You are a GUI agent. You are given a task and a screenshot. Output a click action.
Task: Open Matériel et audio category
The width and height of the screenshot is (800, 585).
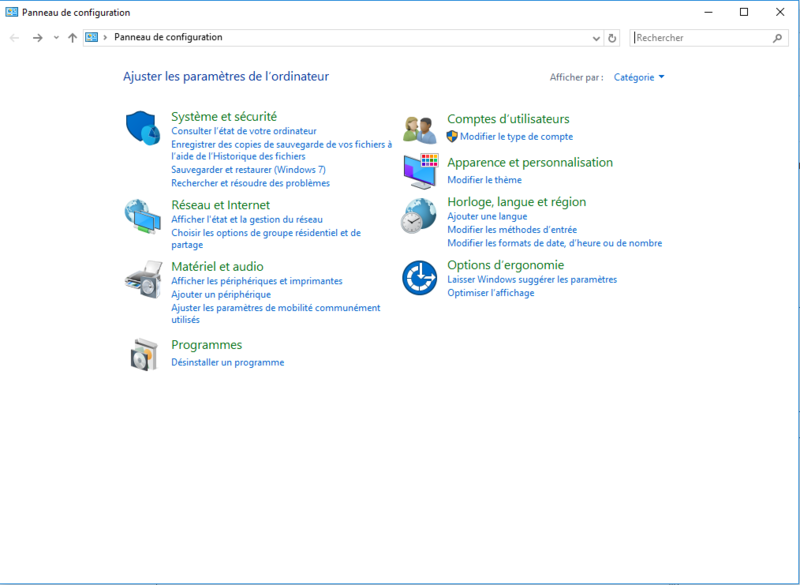(217, 267)
